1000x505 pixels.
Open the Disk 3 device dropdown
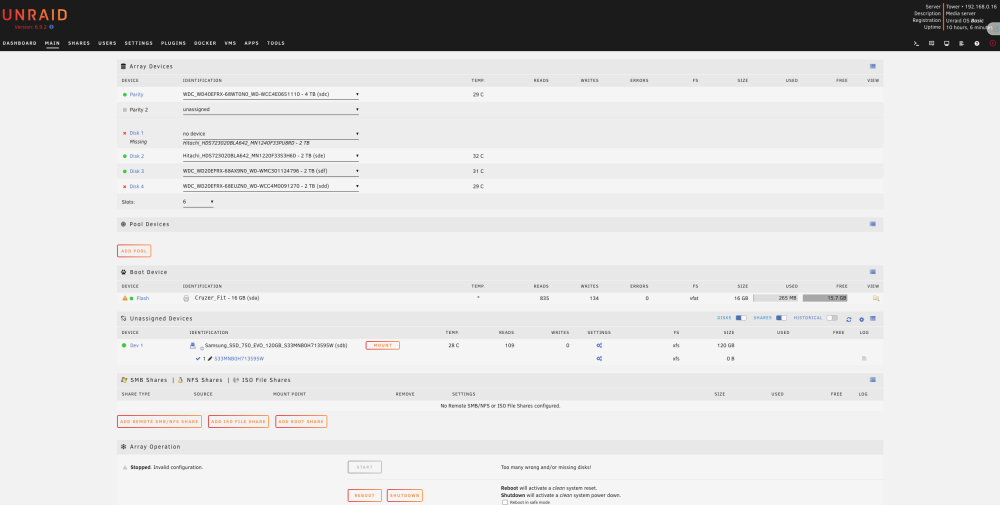(x=271, y=172)
